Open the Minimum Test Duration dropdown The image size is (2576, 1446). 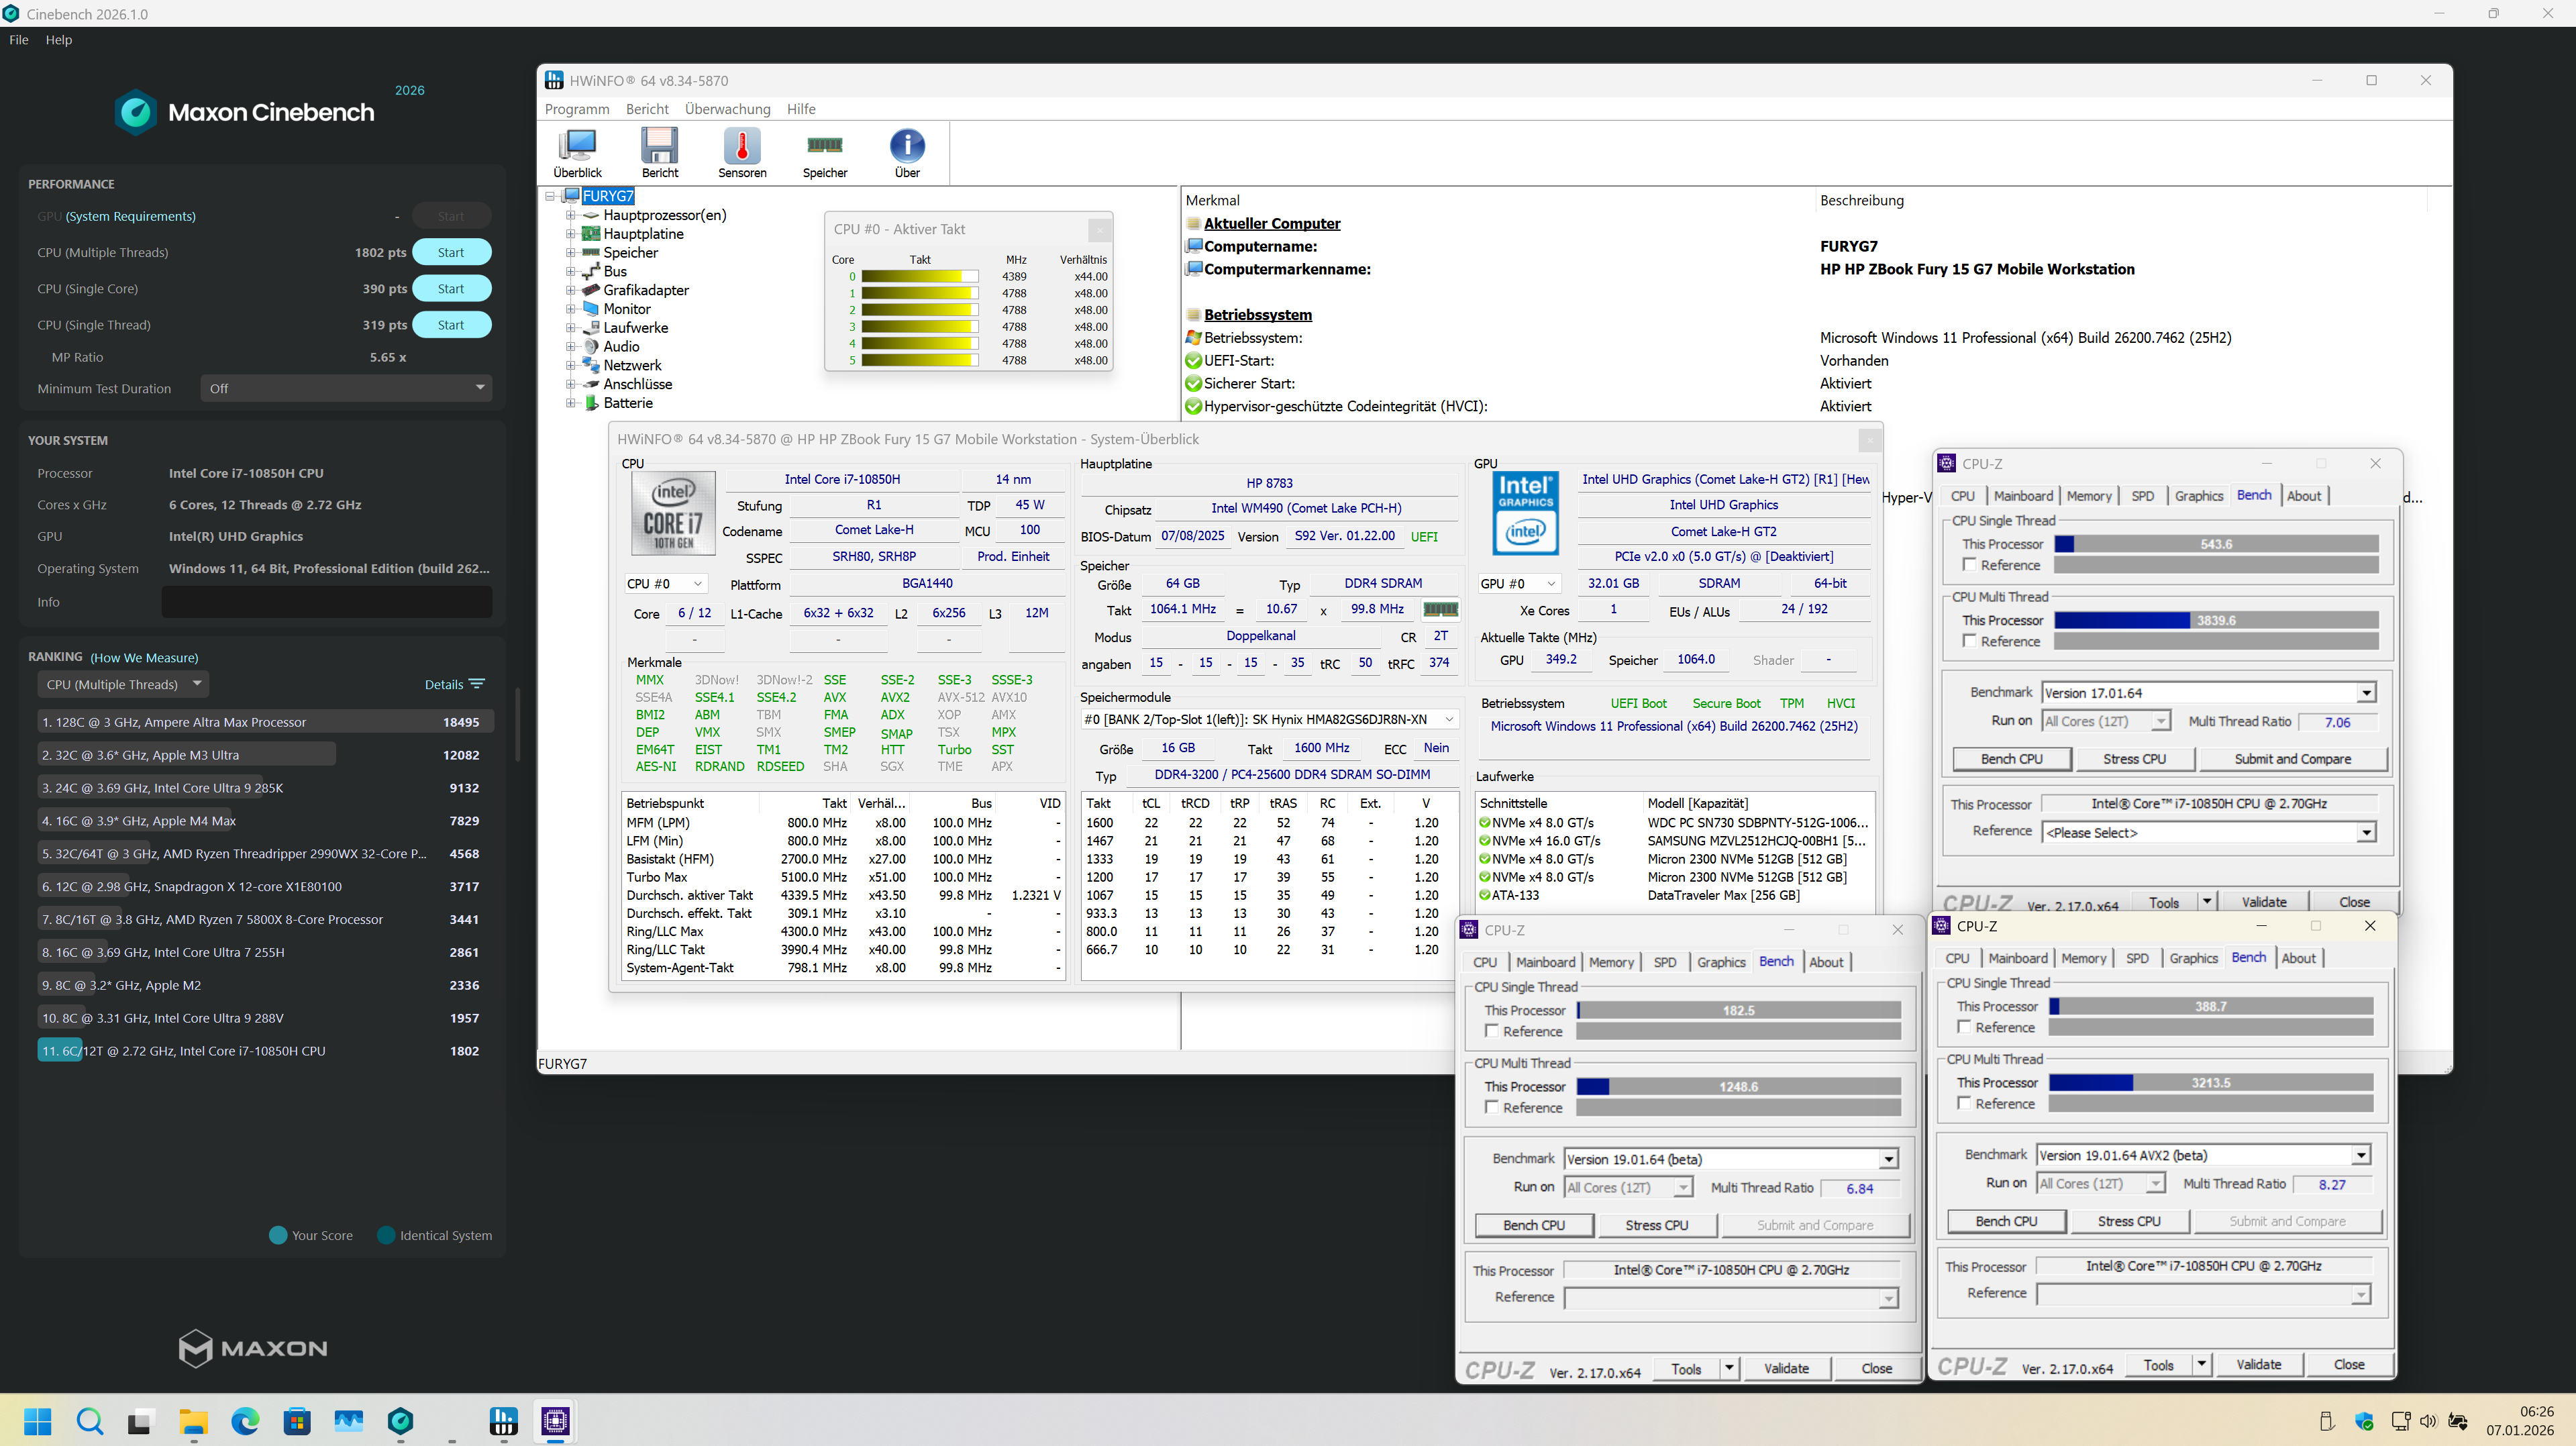(x=346, y=388)
